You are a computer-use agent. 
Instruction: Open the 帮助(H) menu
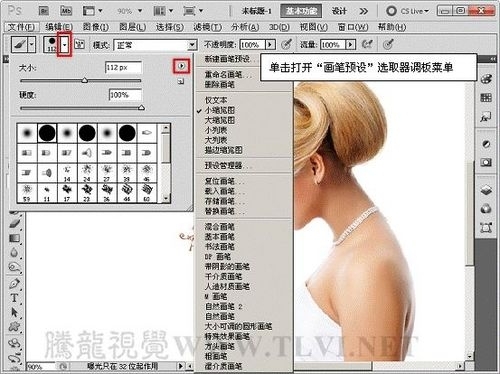tap(392, 27)
